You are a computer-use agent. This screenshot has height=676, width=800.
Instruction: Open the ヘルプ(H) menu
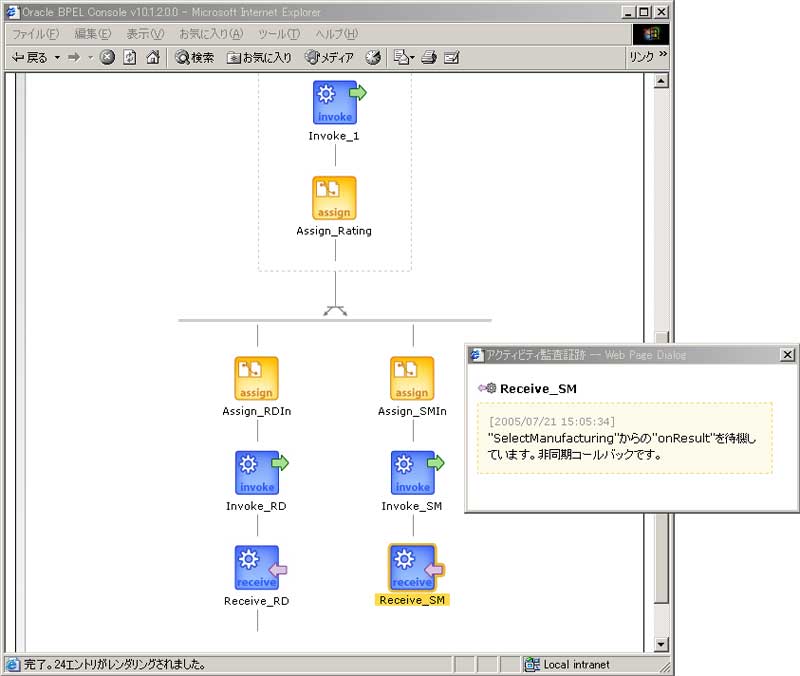(x=337, y=34)
